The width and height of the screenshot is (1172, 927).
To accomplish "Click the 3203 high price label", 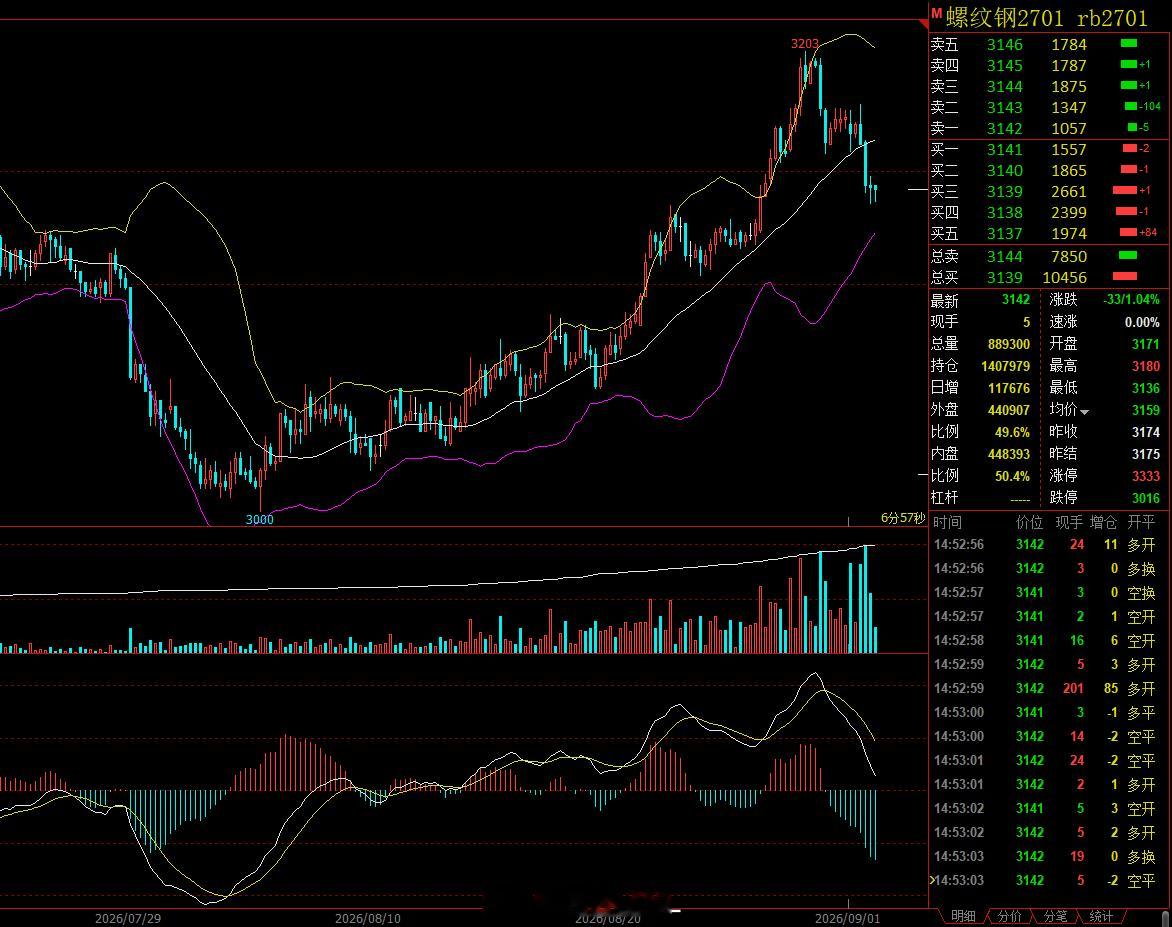I will (805, 43).
